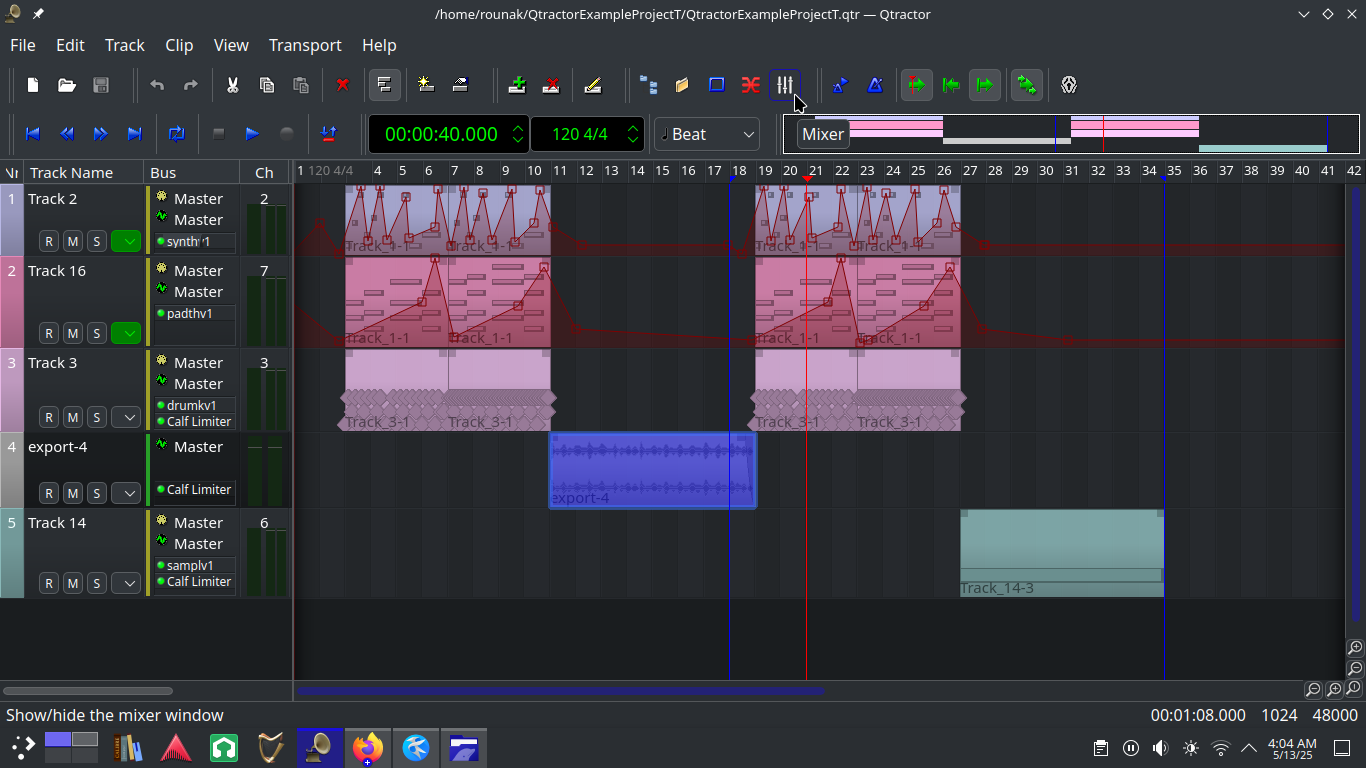Arm Track 2 for recording with R
This screenshot has height=768, width=1366.
tap(49, 241)
